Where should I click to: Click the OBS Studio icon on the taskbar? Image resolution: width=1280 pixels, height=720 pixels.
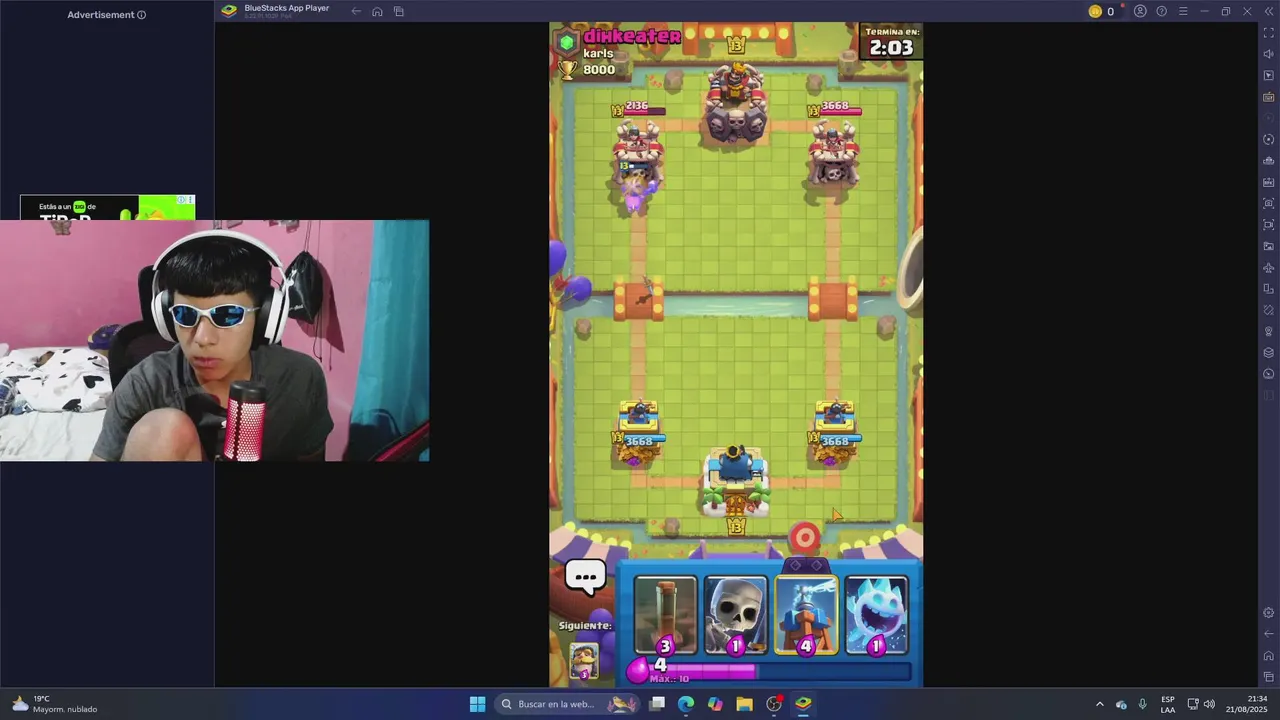(x=774, y=704)
